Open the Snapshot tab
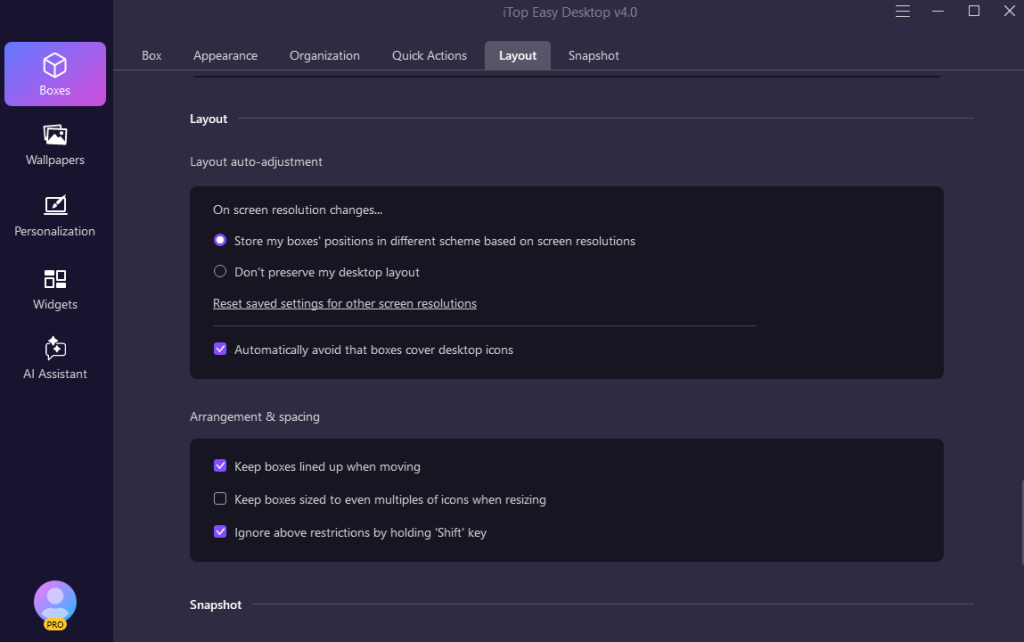Image resolution: width=1024 pixels, height=642 pixels. point(593,56)
